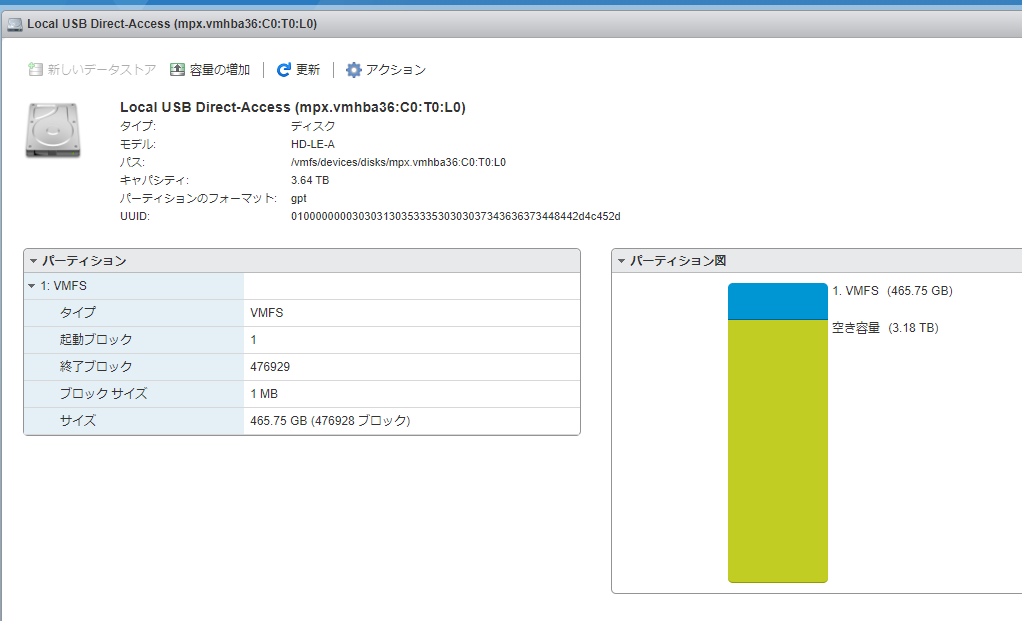Viewport: 1022px width, 621px height.
Task: Click the blue refresh arrow icon
Action: click(x=284, y=70)
